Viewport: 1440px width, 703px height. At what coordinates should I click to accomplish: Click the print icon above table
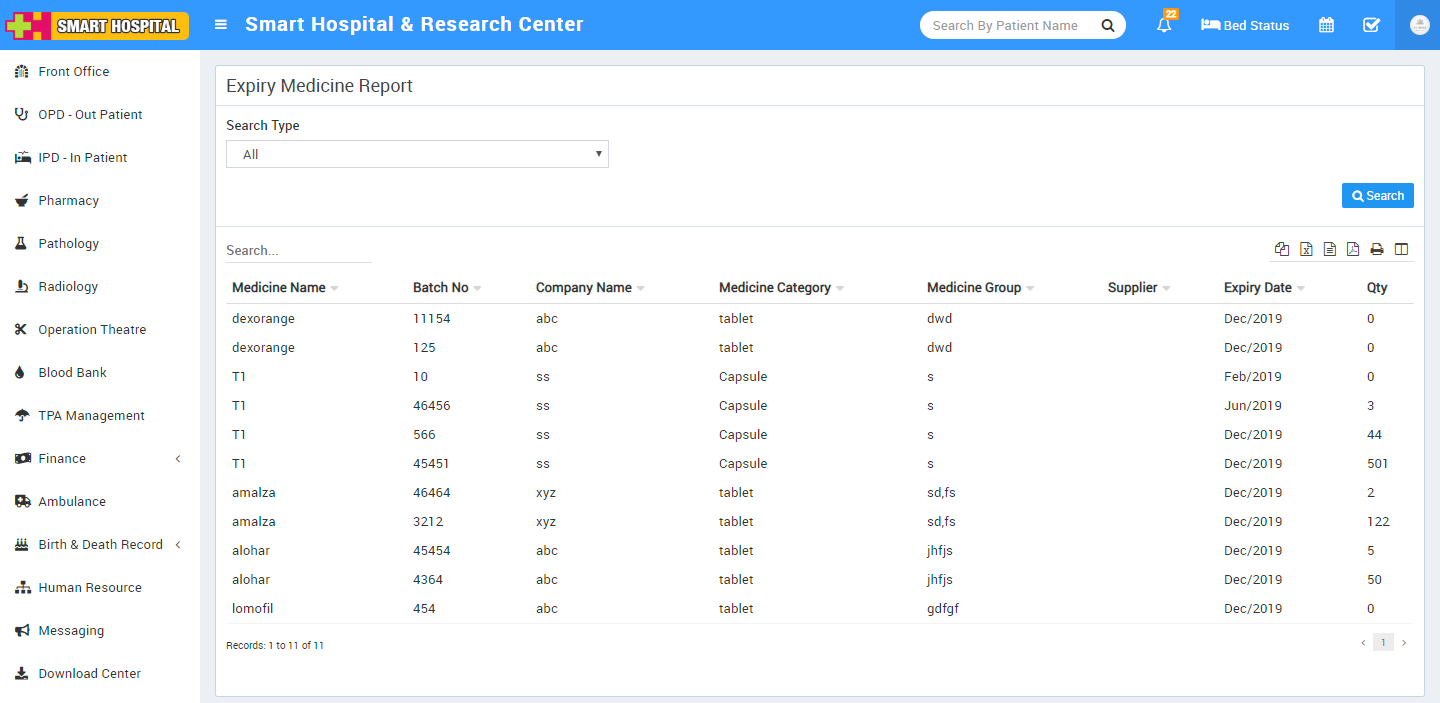1377,249
